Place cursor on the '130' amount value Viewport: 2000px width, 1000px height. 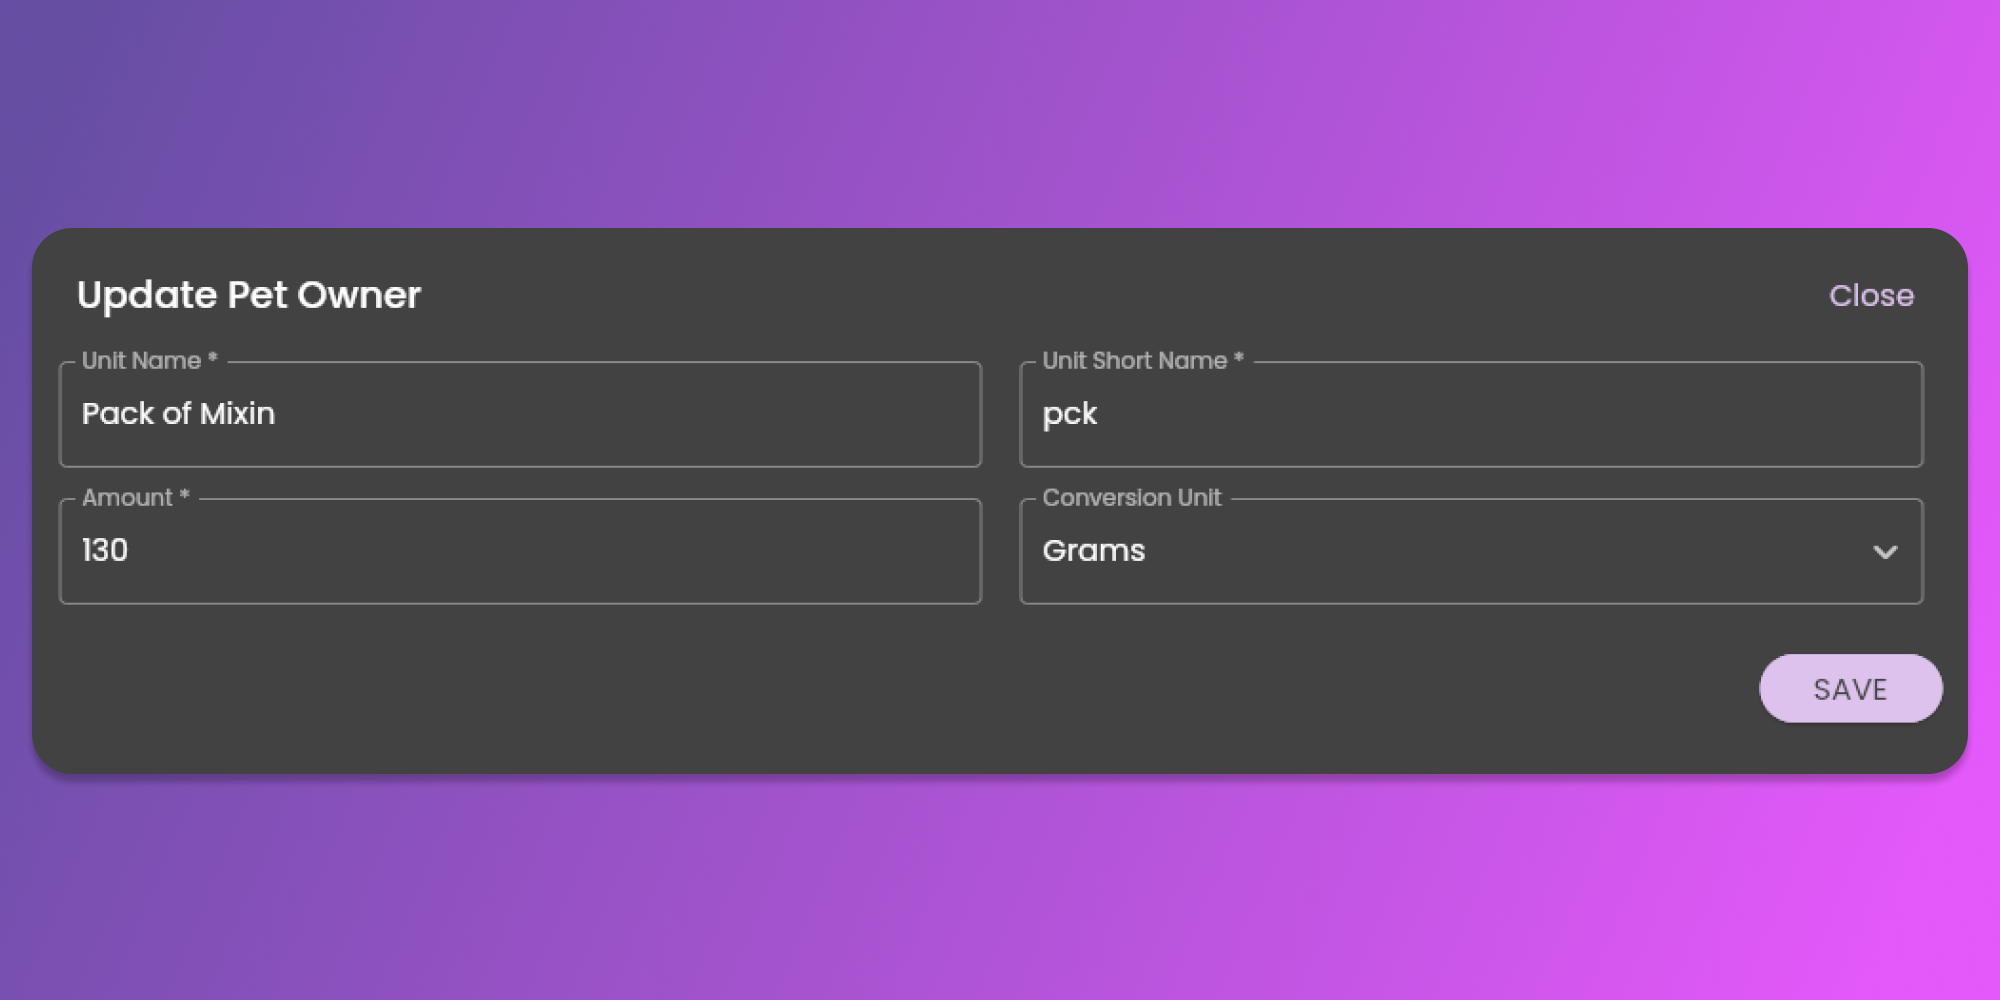105,551
